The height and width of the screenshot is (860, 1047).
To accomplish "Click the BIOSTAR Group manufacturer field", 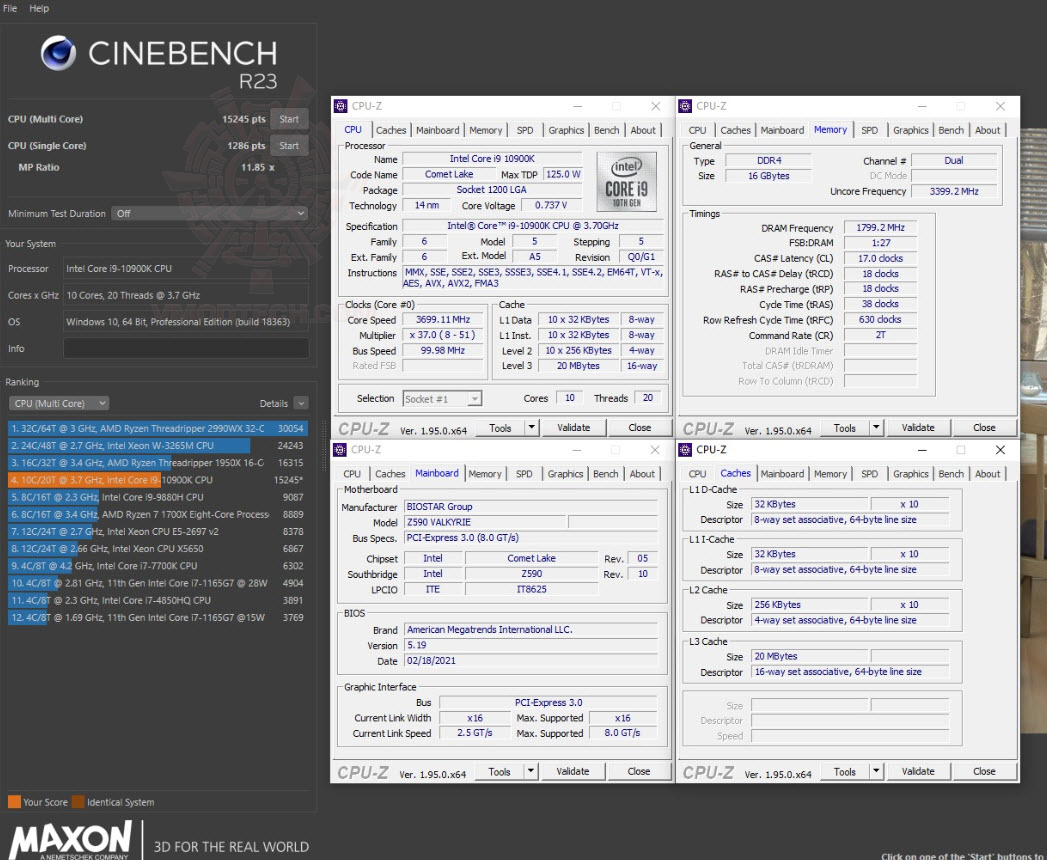I will tap(531, 507).
